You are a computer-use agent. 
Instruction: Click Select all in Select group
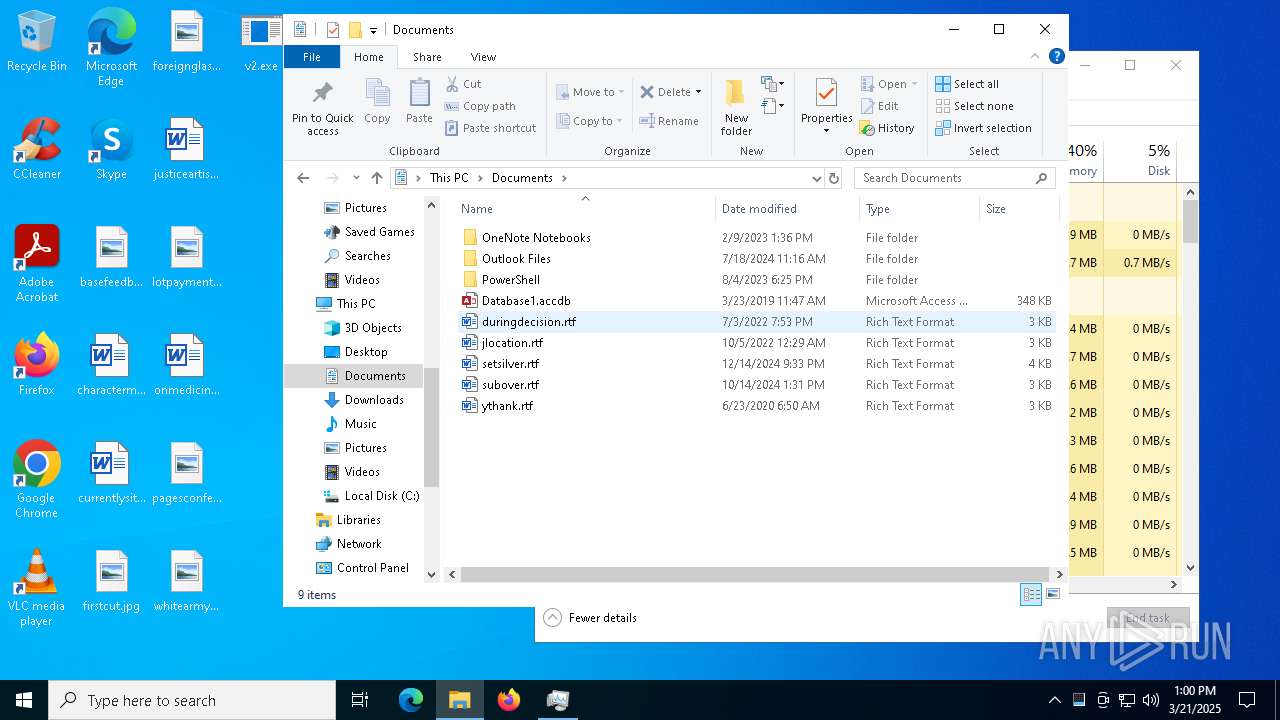point(966,84)
